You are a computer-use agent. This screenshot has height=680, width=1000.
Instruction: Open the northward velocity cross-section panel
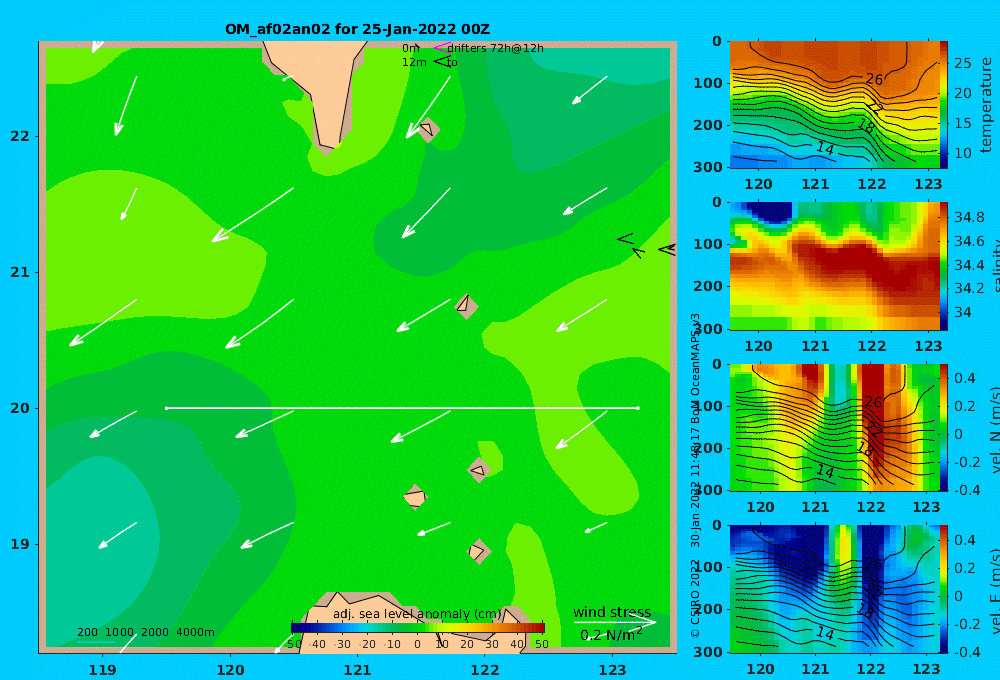834,427
